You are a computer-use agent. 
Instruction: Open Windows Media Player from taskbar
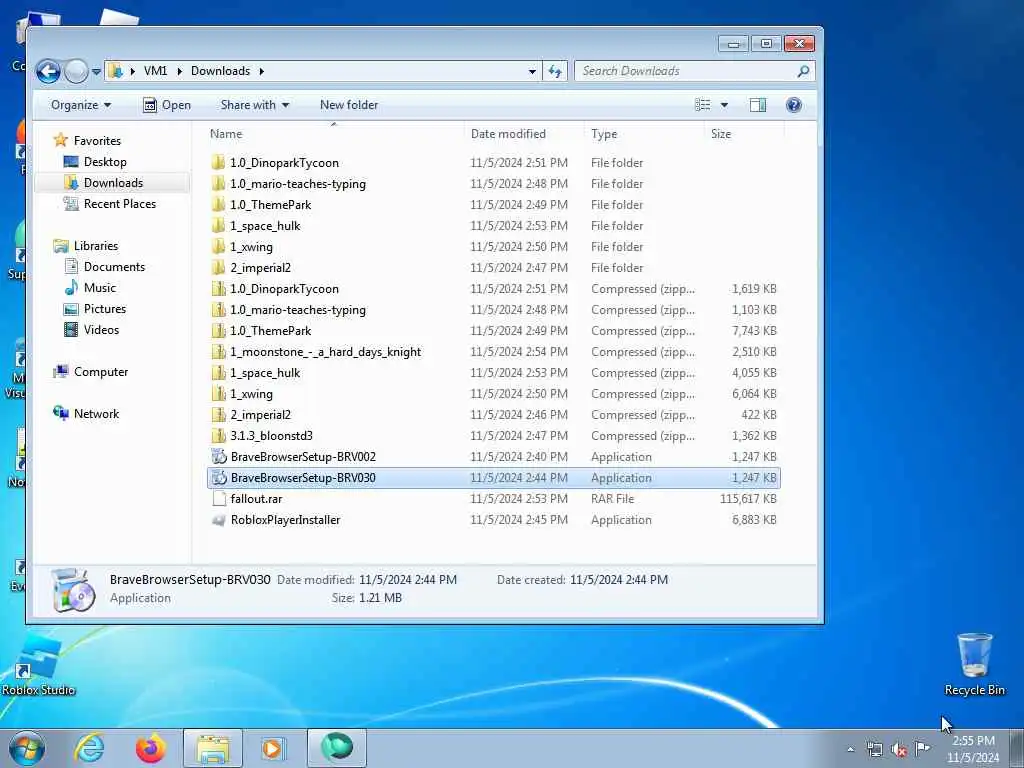272,748
